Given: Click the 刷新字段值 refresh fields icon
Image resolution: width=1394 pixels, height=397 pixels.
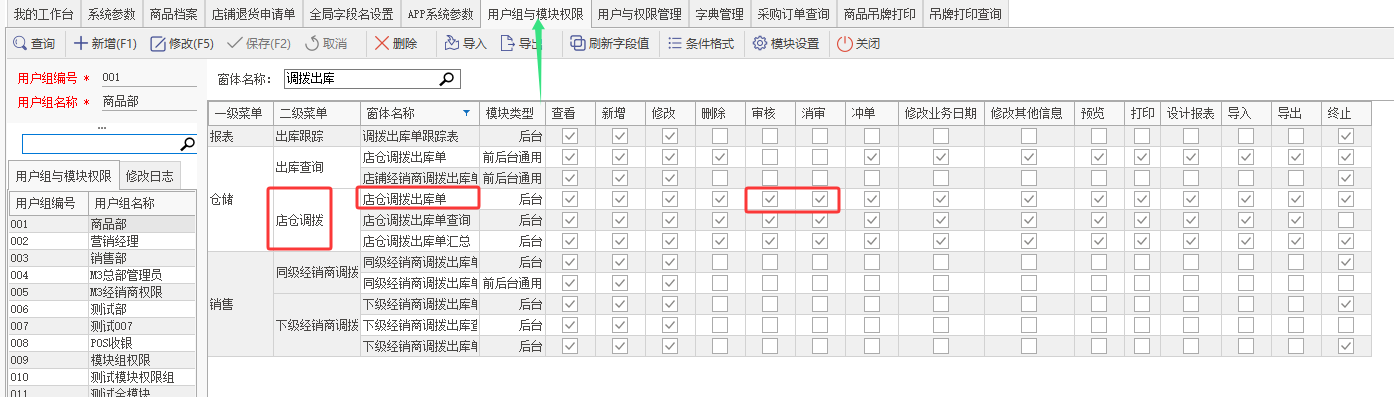Looking at the screenshot, I should pos(578,44).
